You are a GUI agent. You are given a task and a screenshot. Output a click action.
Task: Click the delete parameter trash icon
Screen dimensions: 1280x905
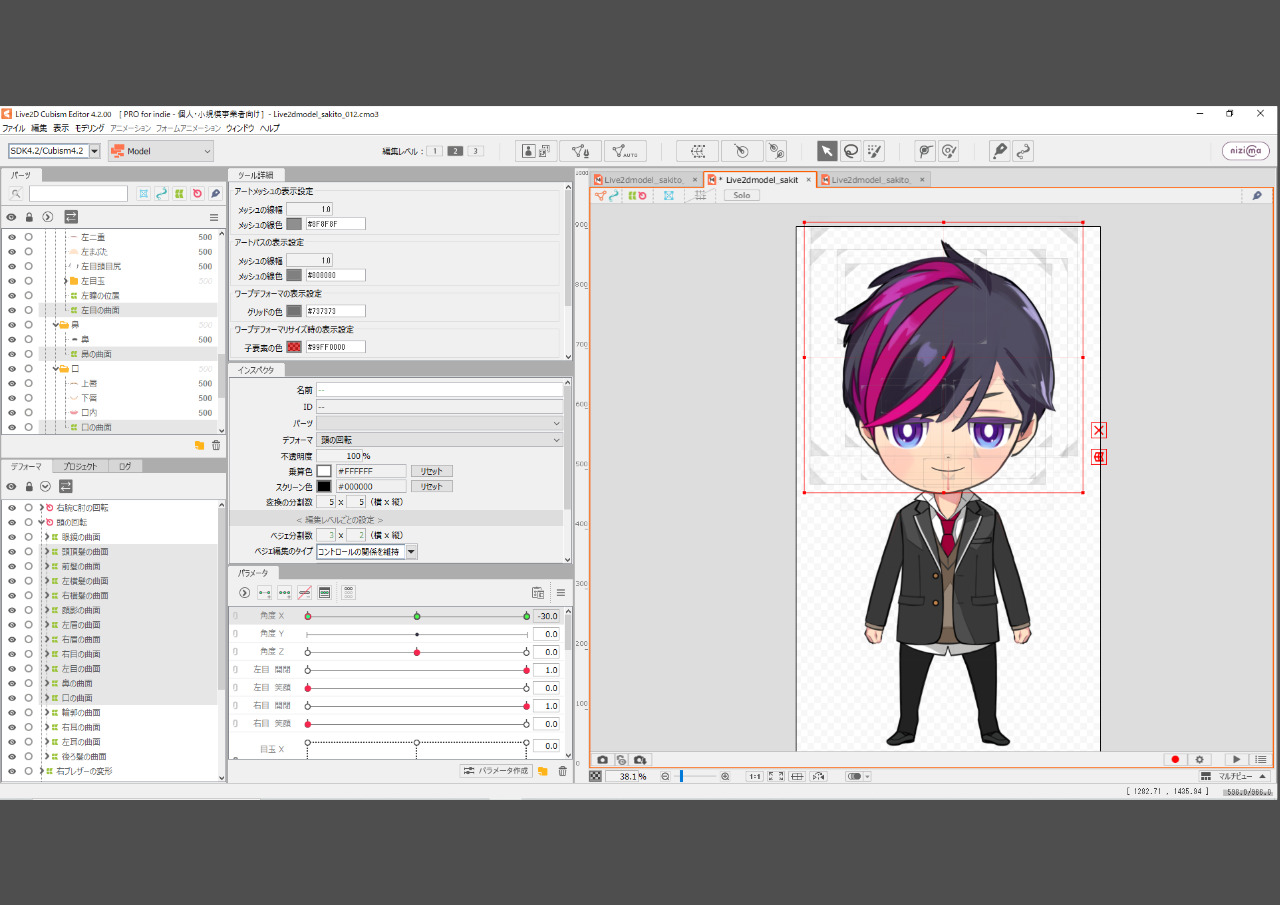click(562, 771)
